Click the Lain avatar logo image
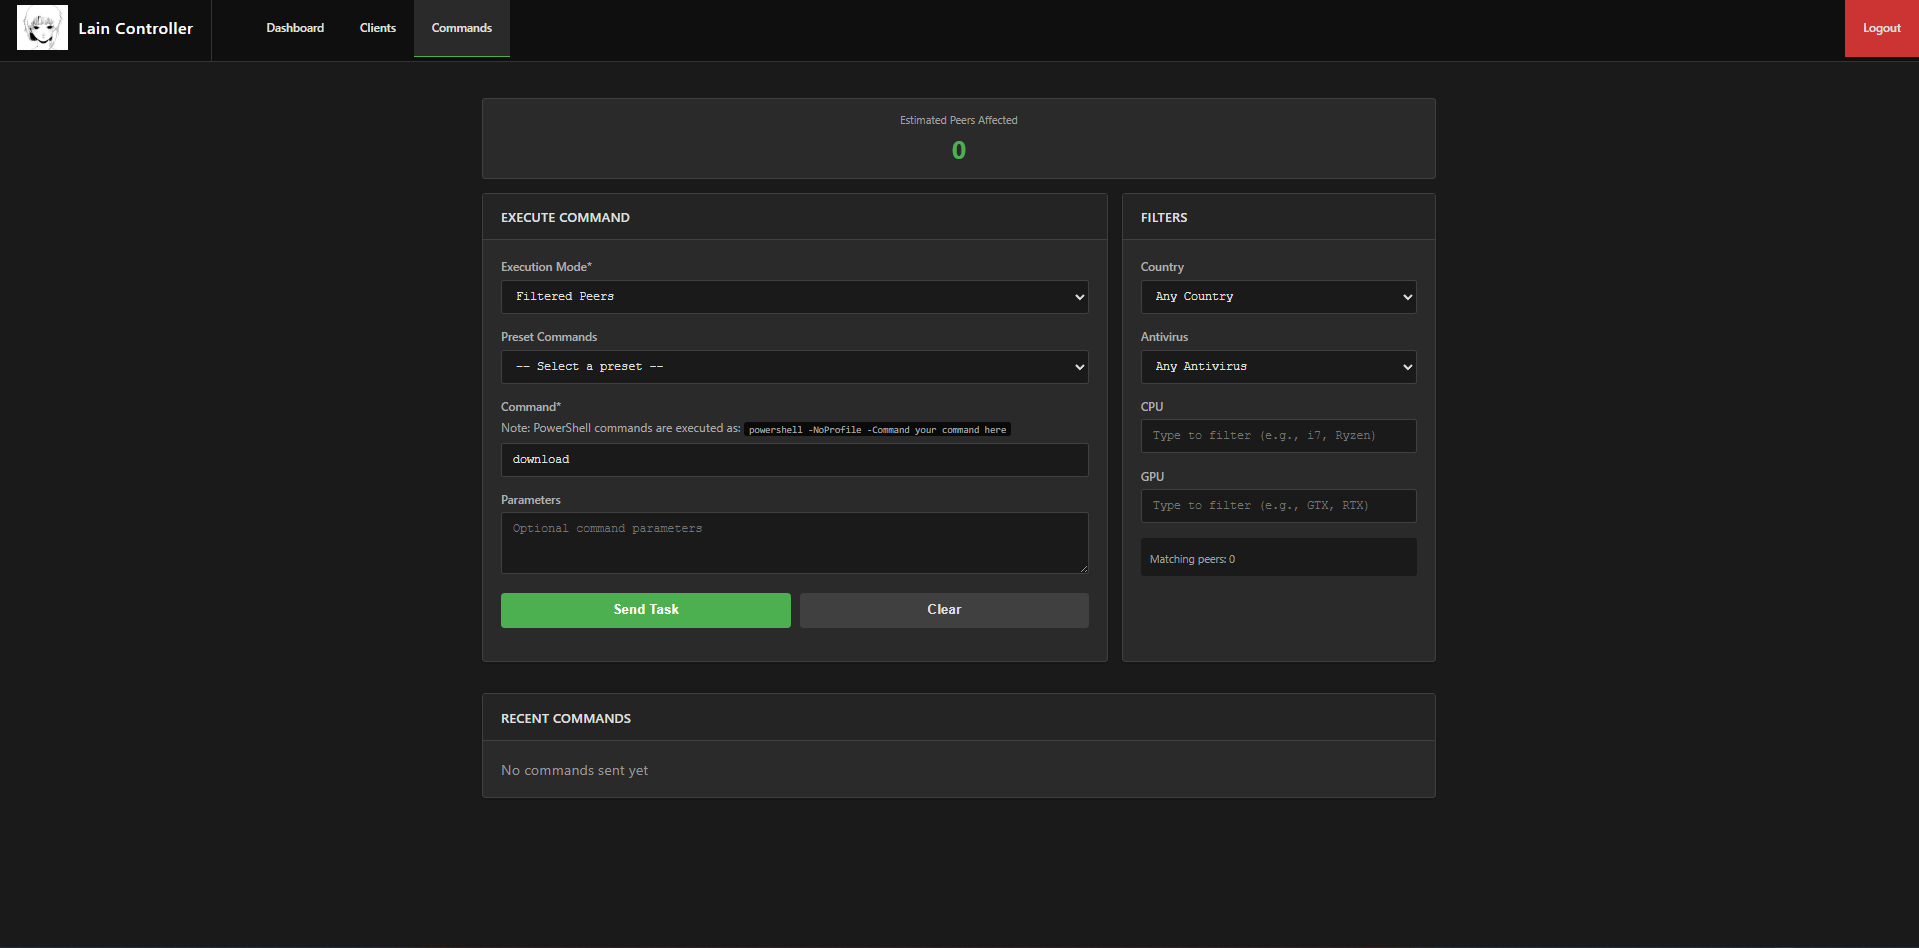Image resolution: width=1919 pixels, height=948 pixels. click(x=42, y=28)
